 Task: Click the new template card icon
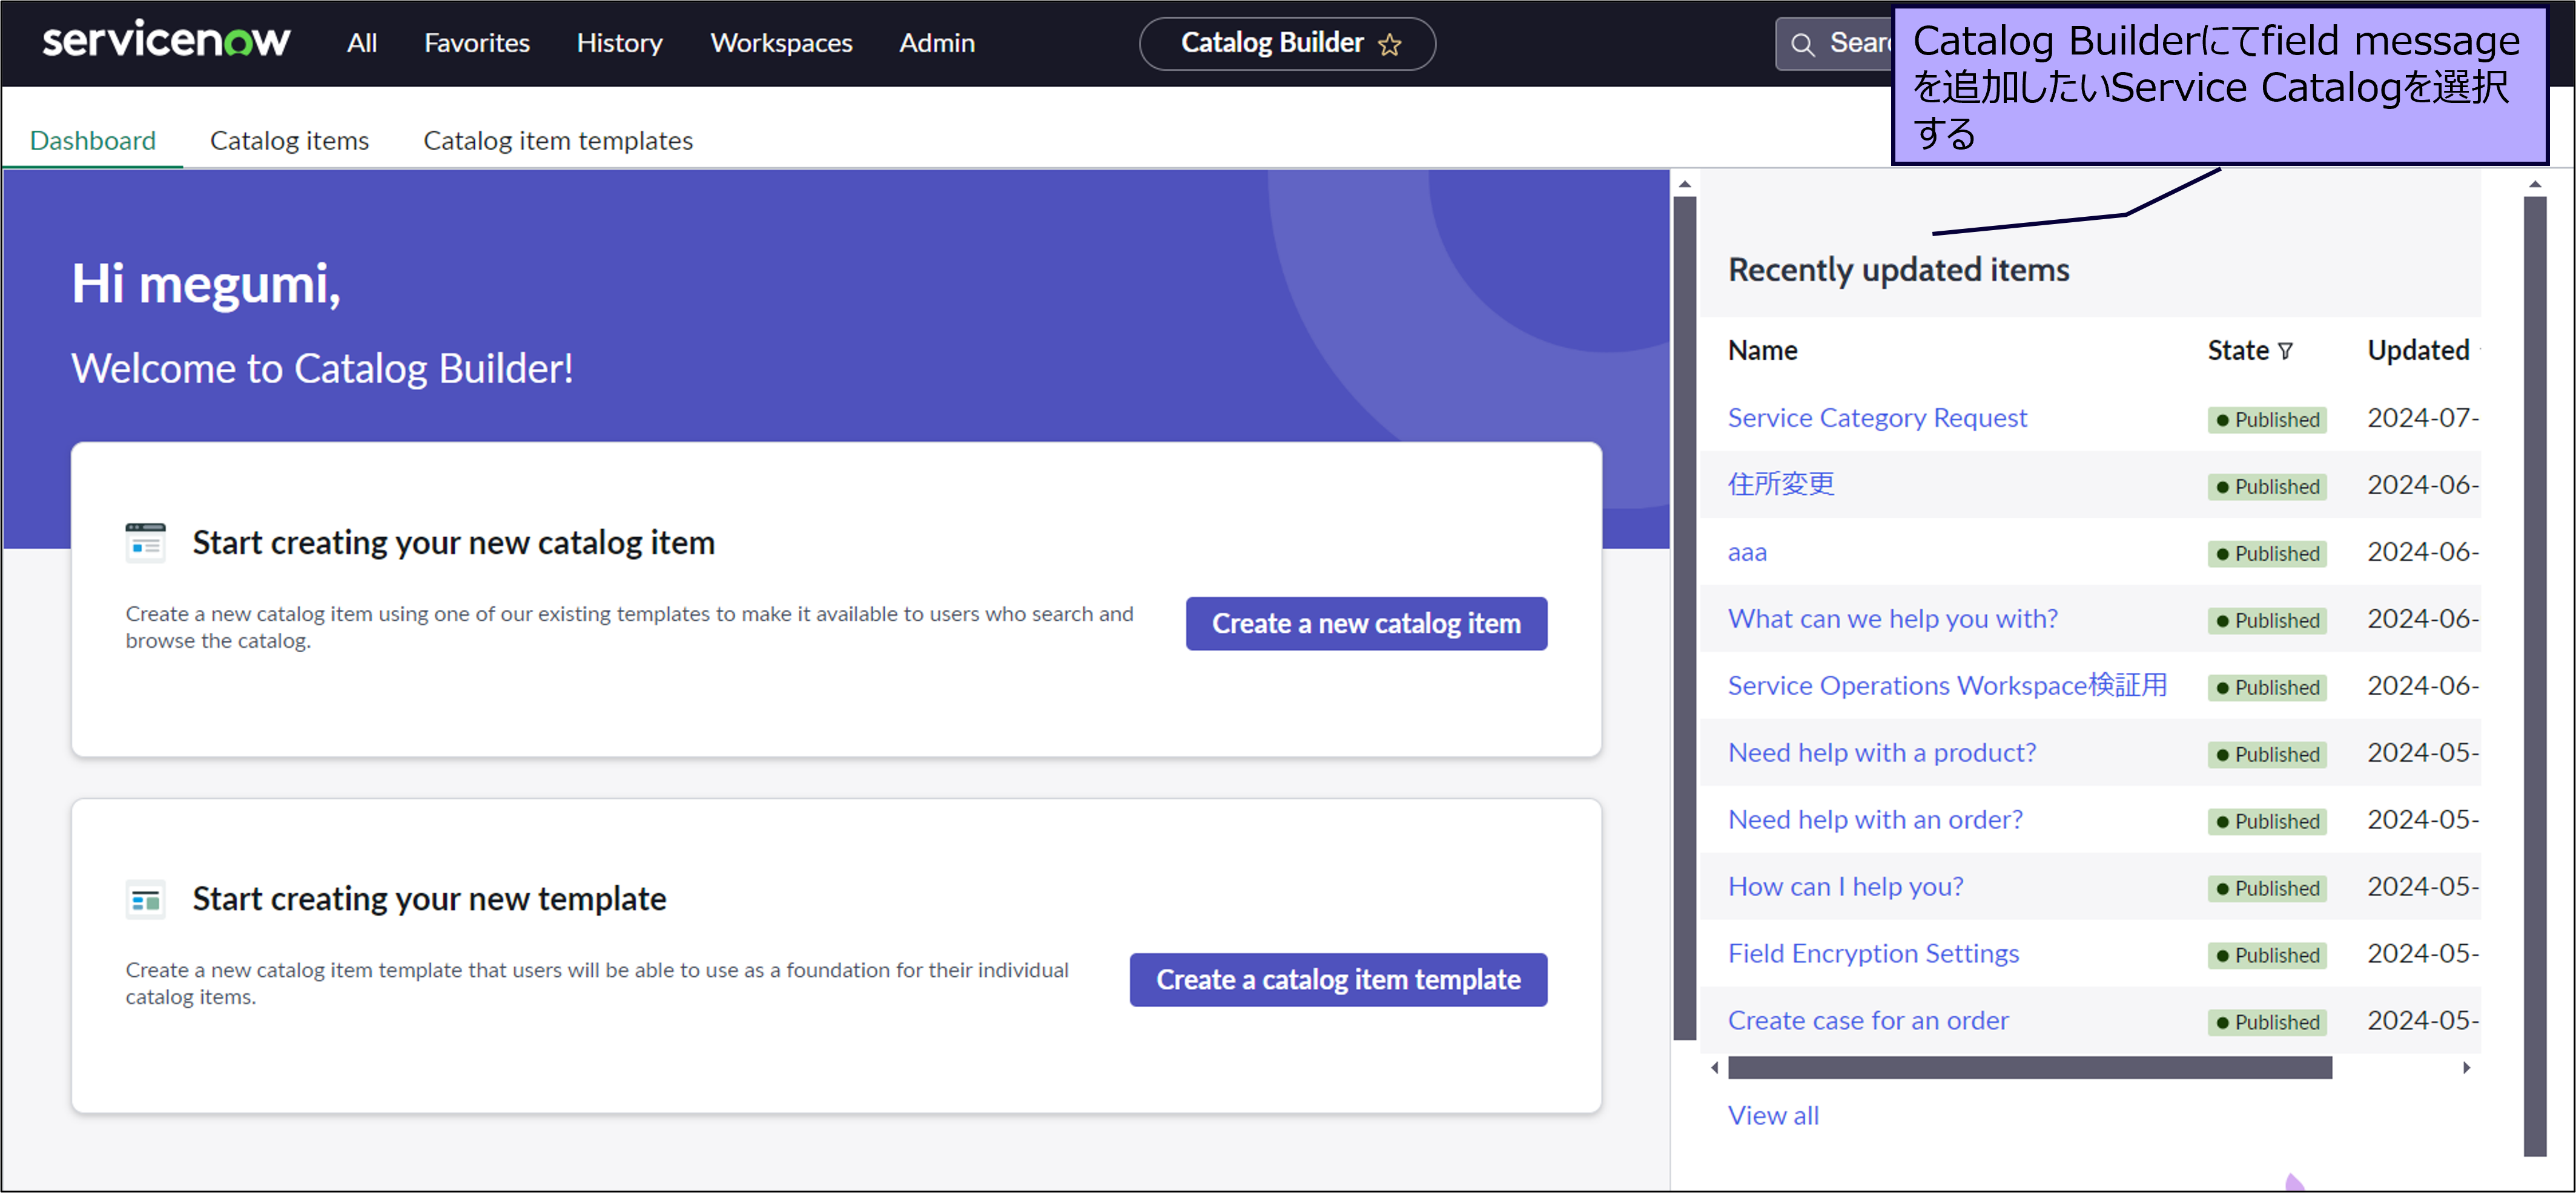[145, 899]
